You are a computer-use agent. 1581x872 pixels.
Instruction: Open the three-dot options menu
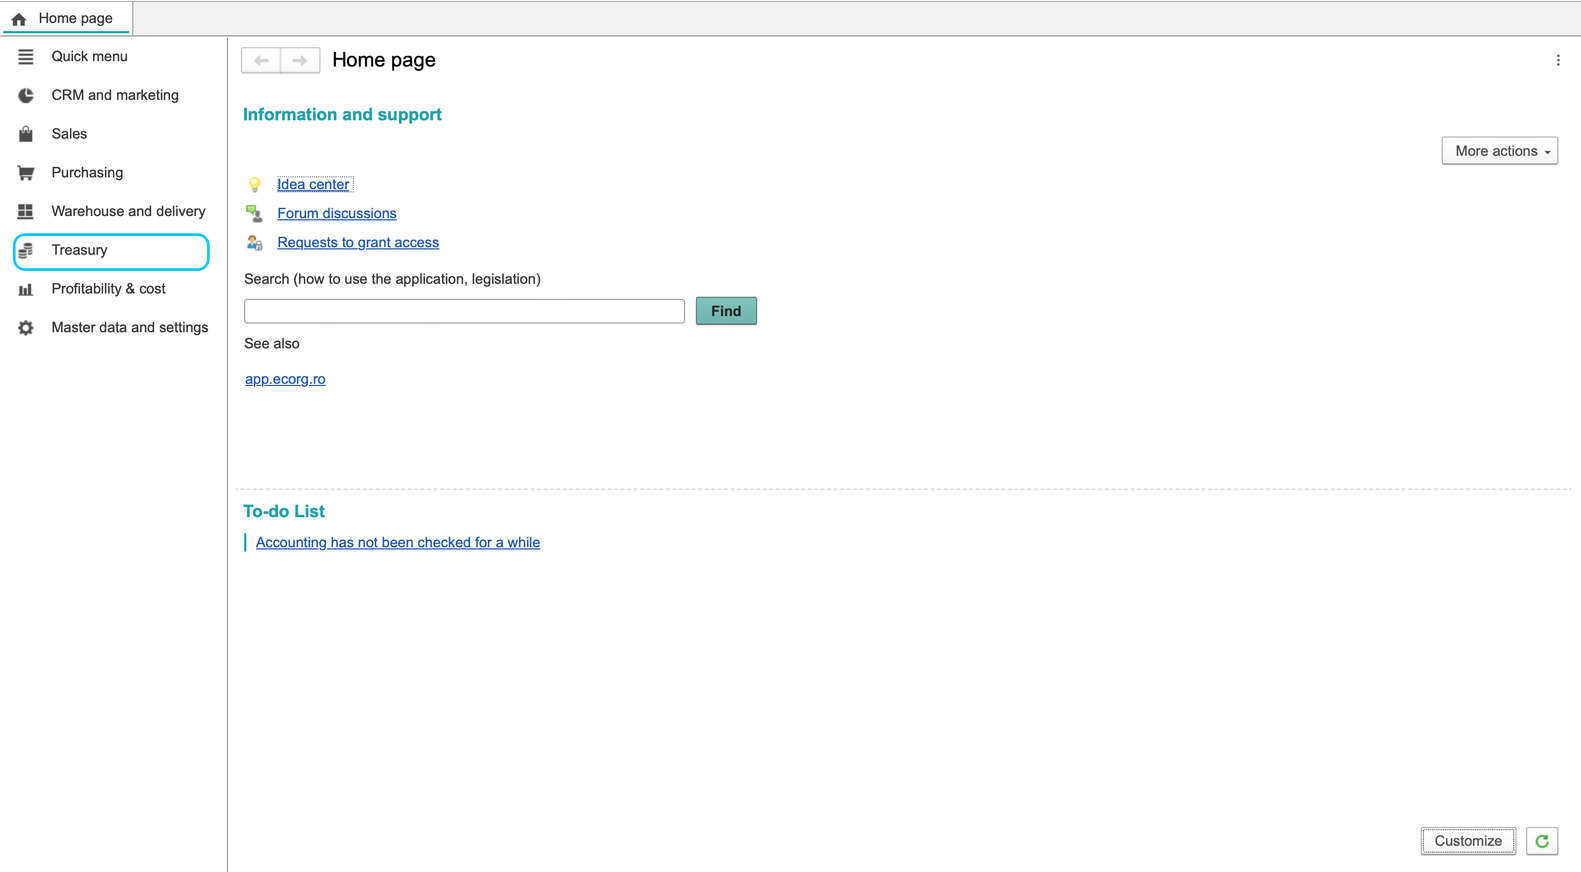pos(1558,60)
